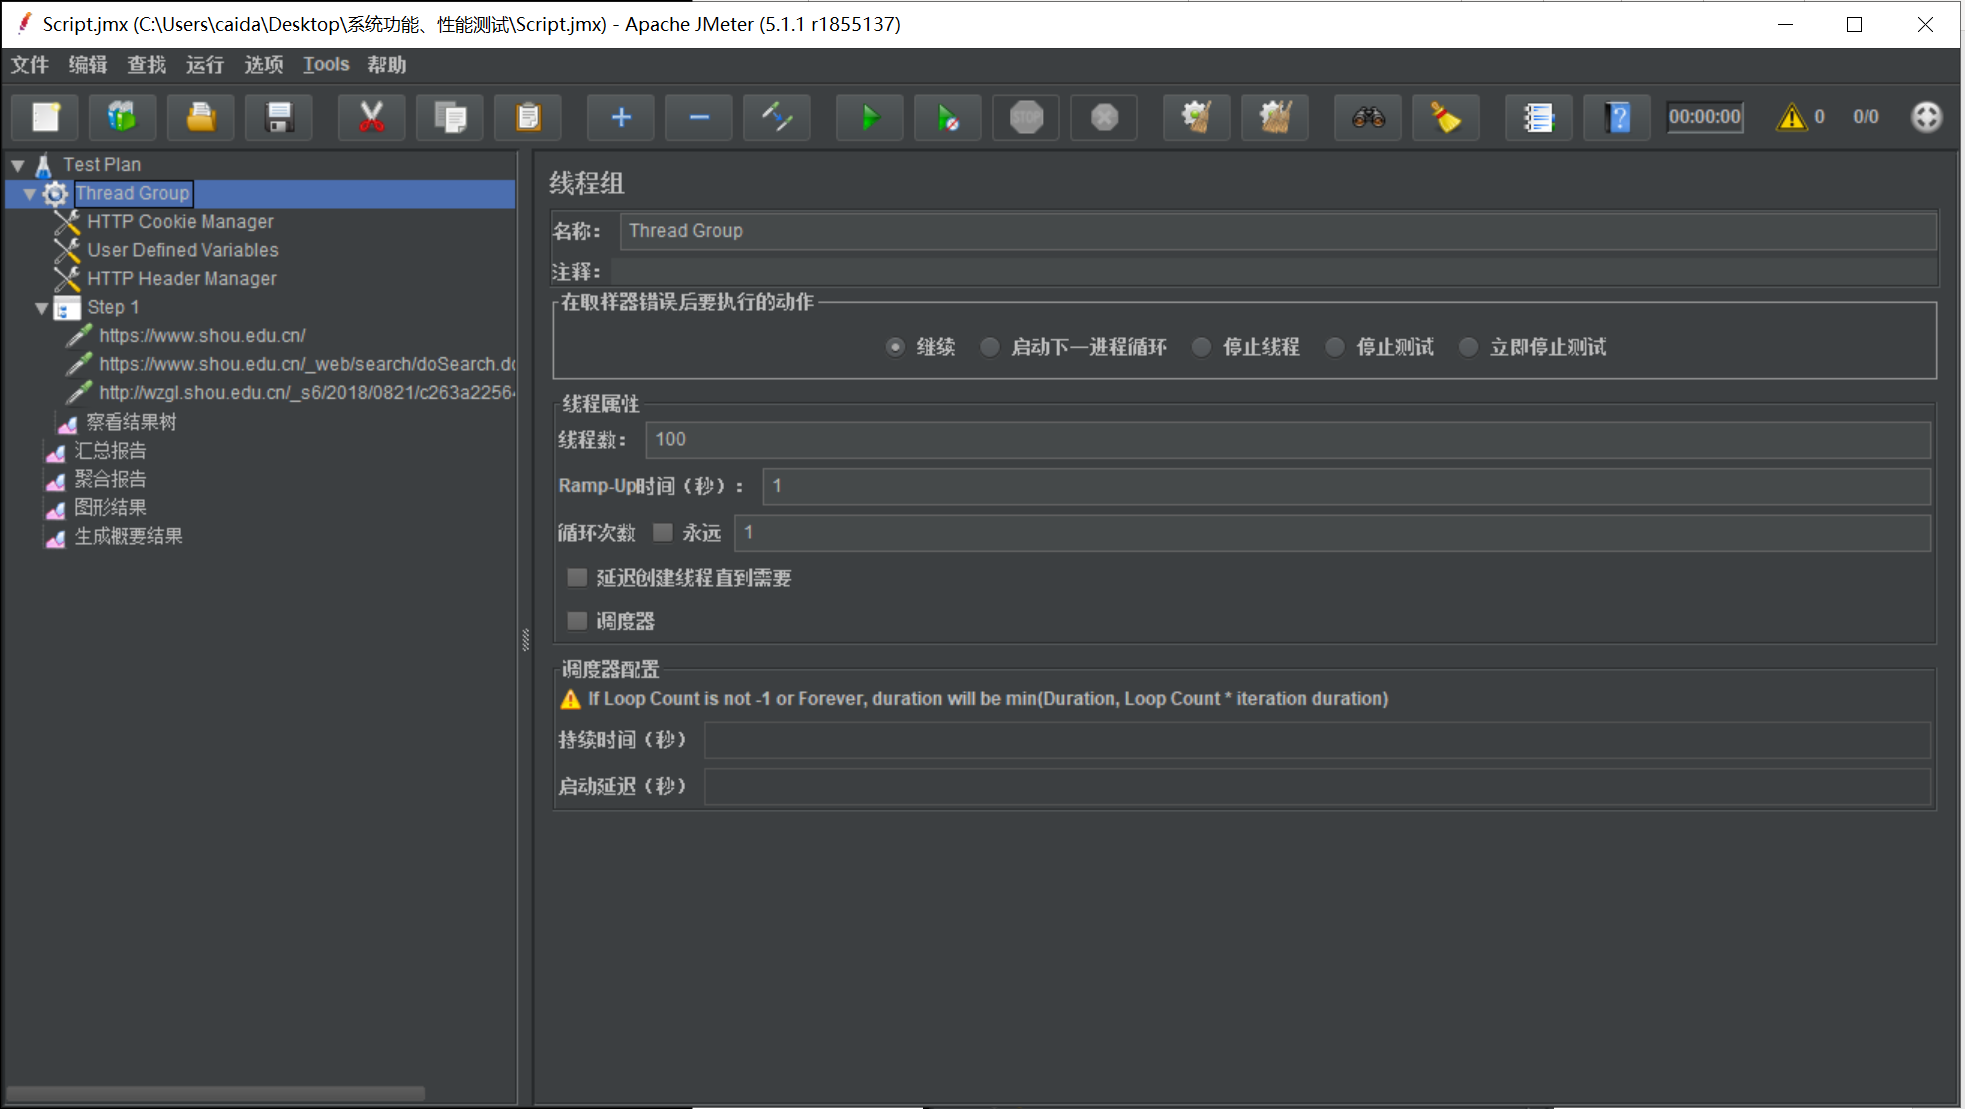Select the wzgl.shou.edu.cn request sampler
Image resolution: width=1965 pixels, height=1109 pixels.
pyautogui.click(x=307, y=393)
